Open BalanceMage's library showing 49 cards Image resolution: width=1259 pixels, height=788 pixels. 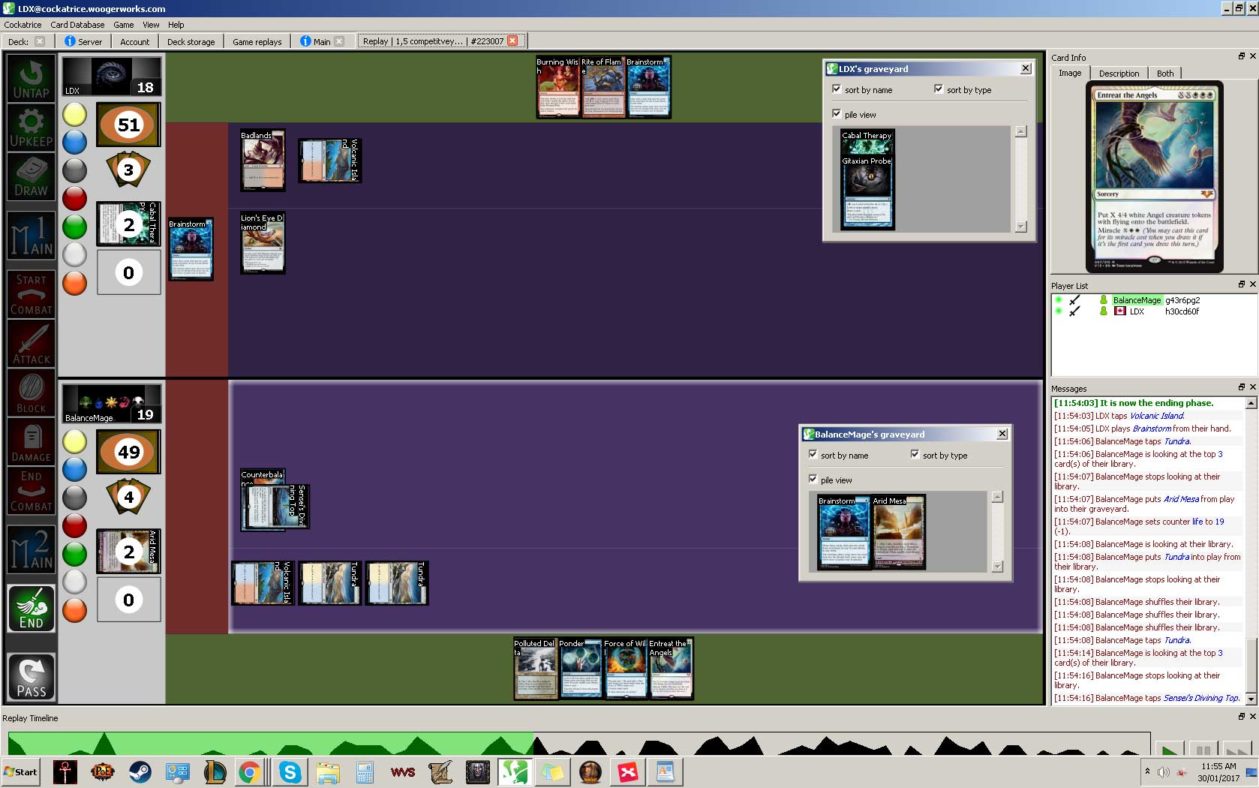(x=128, y=452)
